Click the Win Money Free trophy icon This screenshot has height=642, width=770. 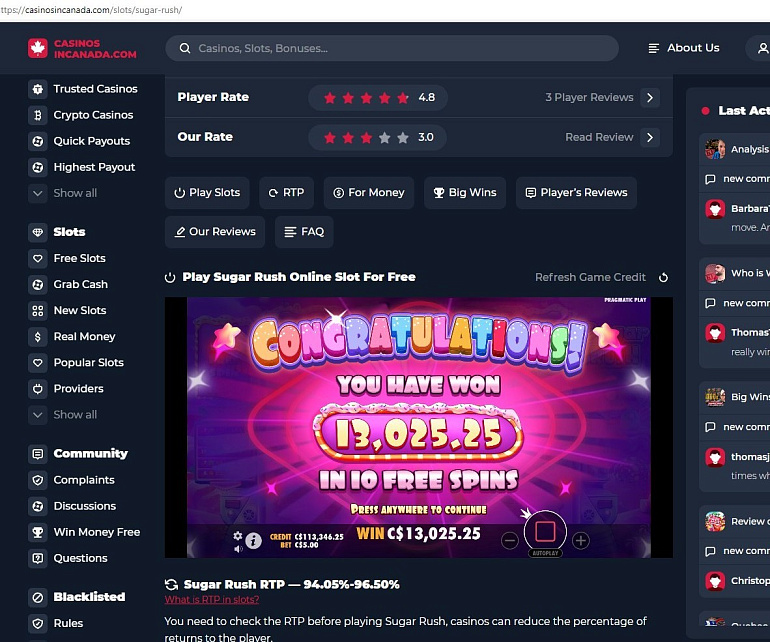38,532
